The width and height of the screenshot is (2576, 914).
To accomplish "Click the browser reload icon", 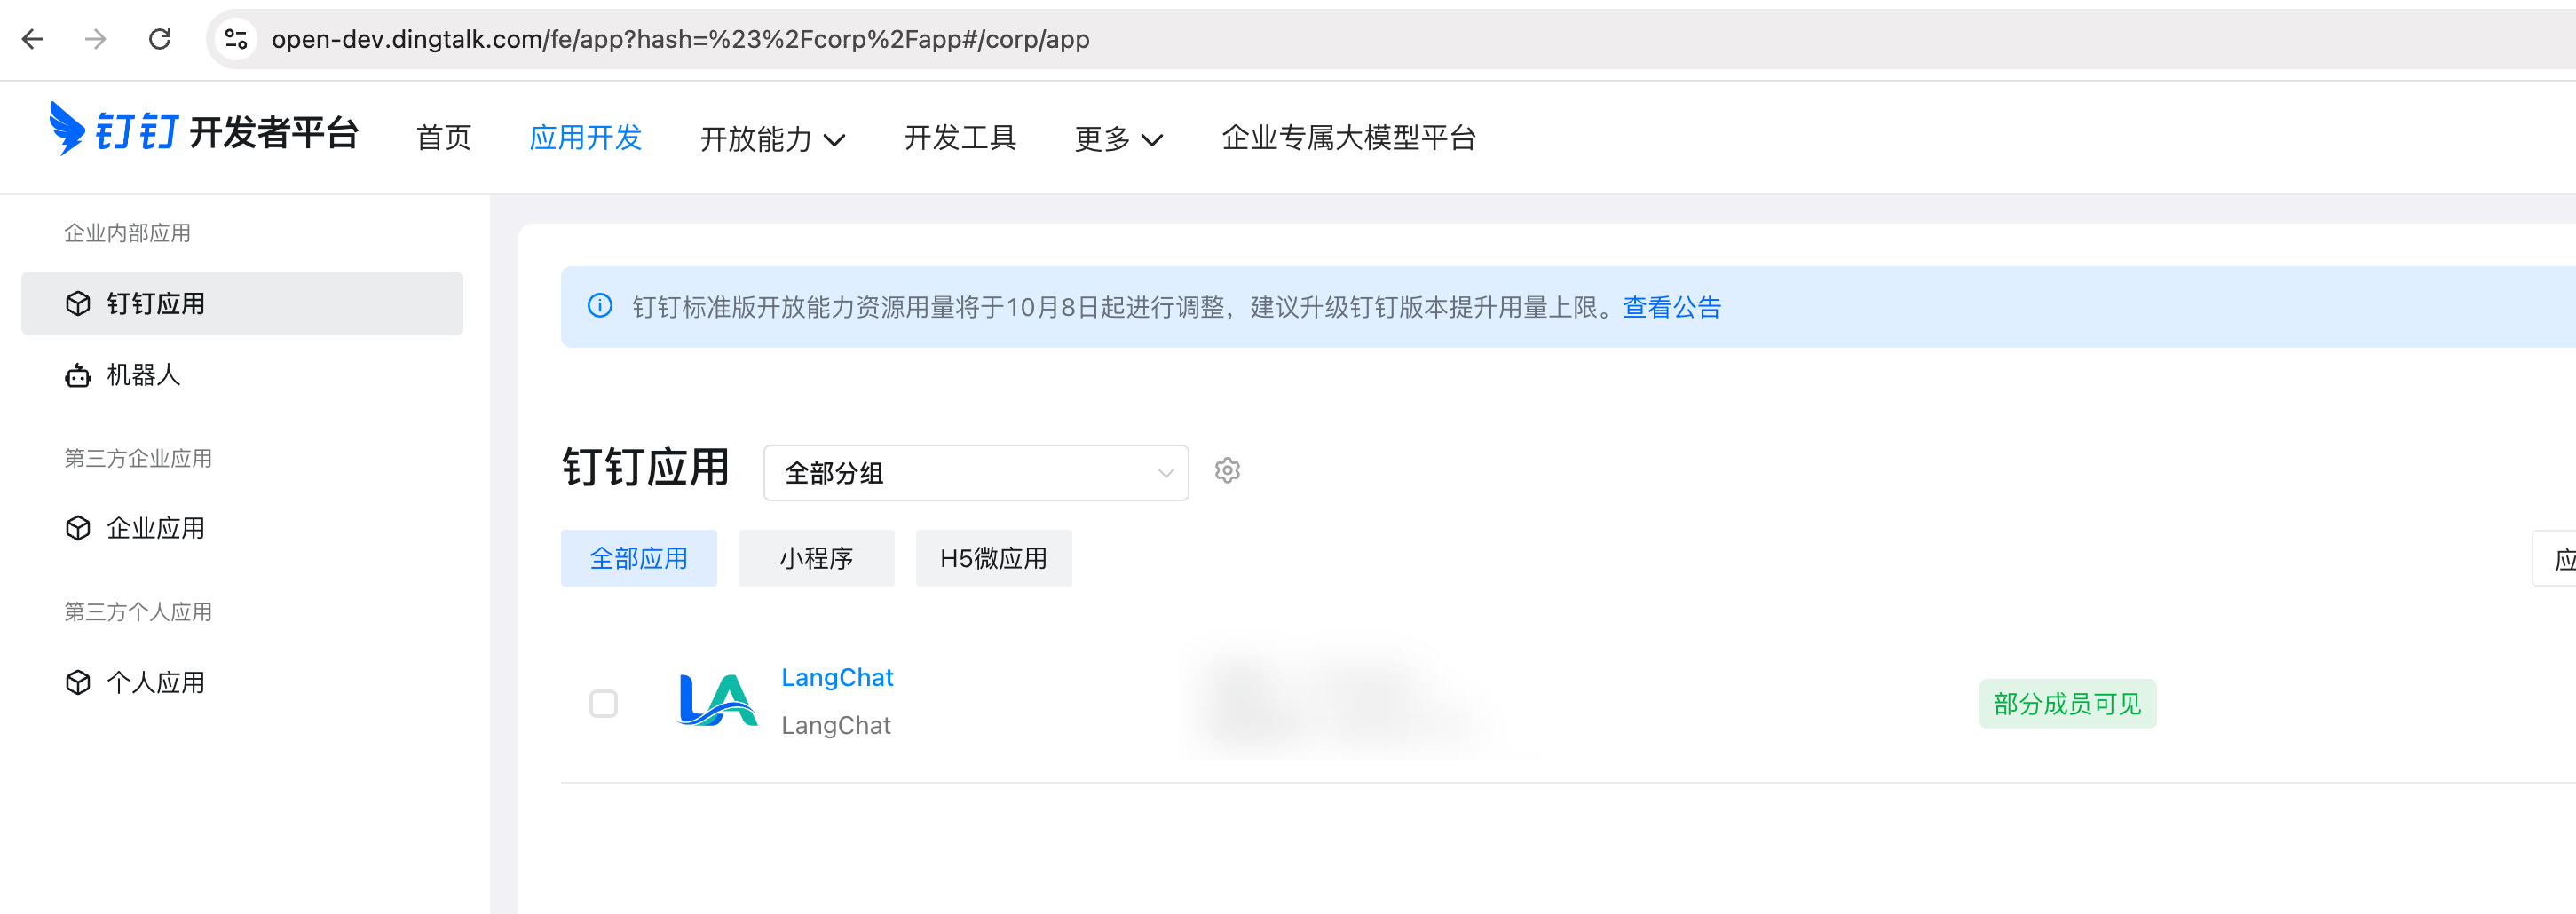I will (160, 39).
